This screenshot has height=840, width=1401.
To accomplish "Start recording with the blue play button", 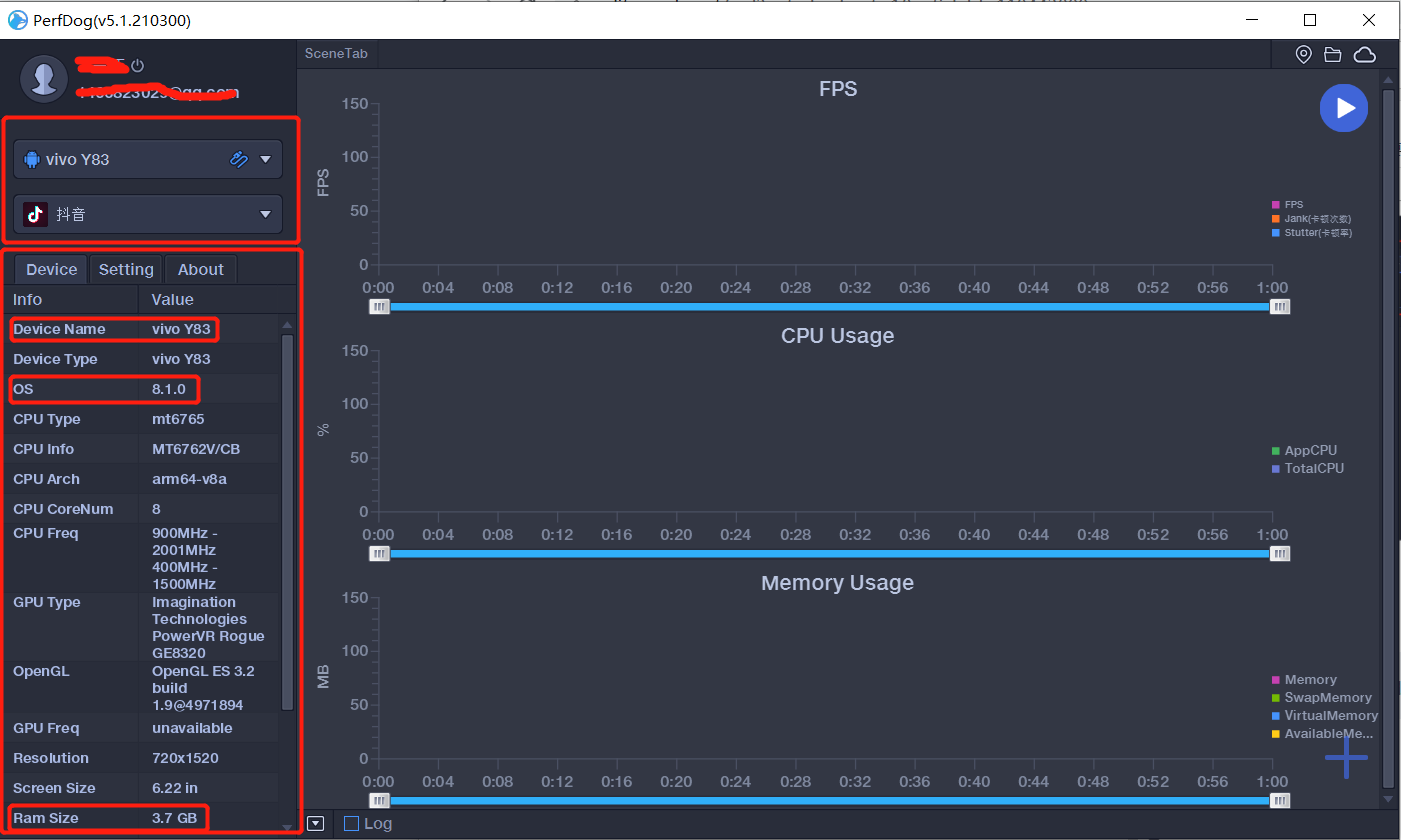I will [x=1343, y=108].
